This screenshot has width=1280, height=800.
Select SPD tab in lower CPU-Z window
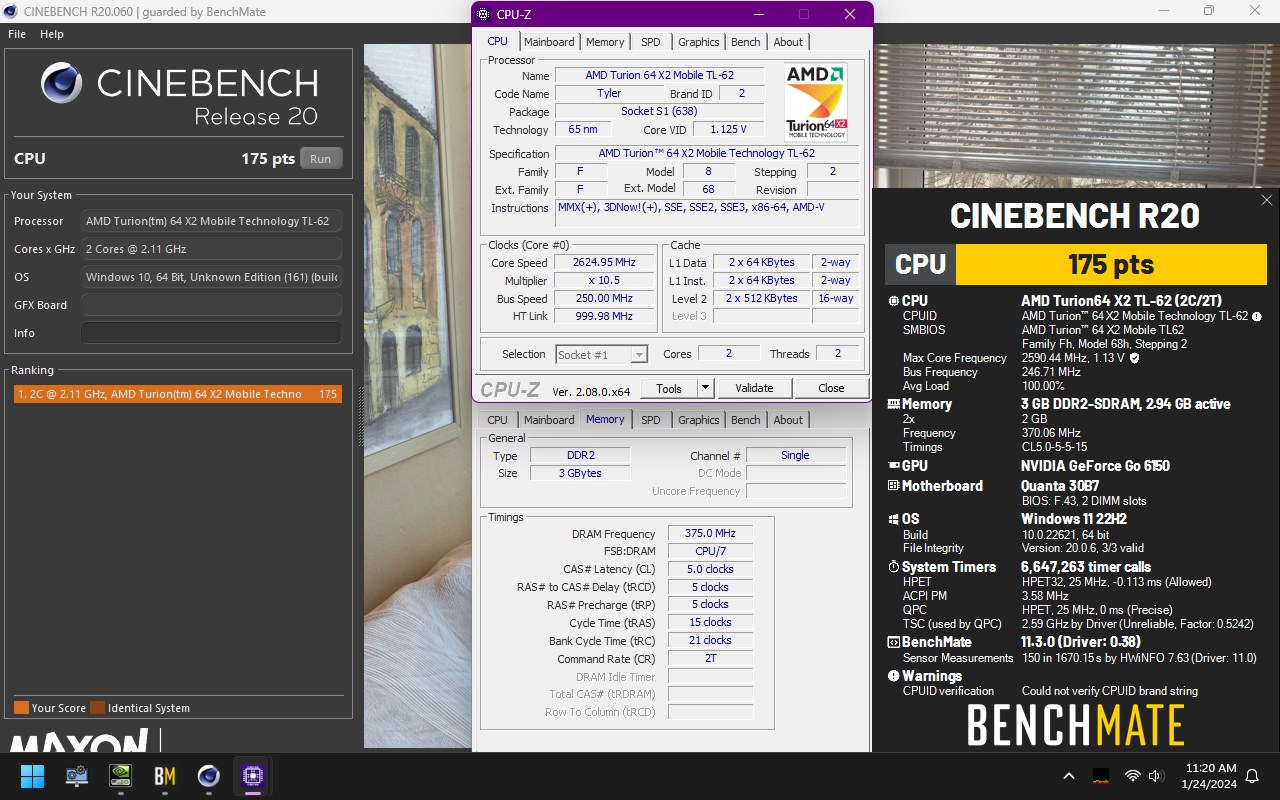click(651, 420)
